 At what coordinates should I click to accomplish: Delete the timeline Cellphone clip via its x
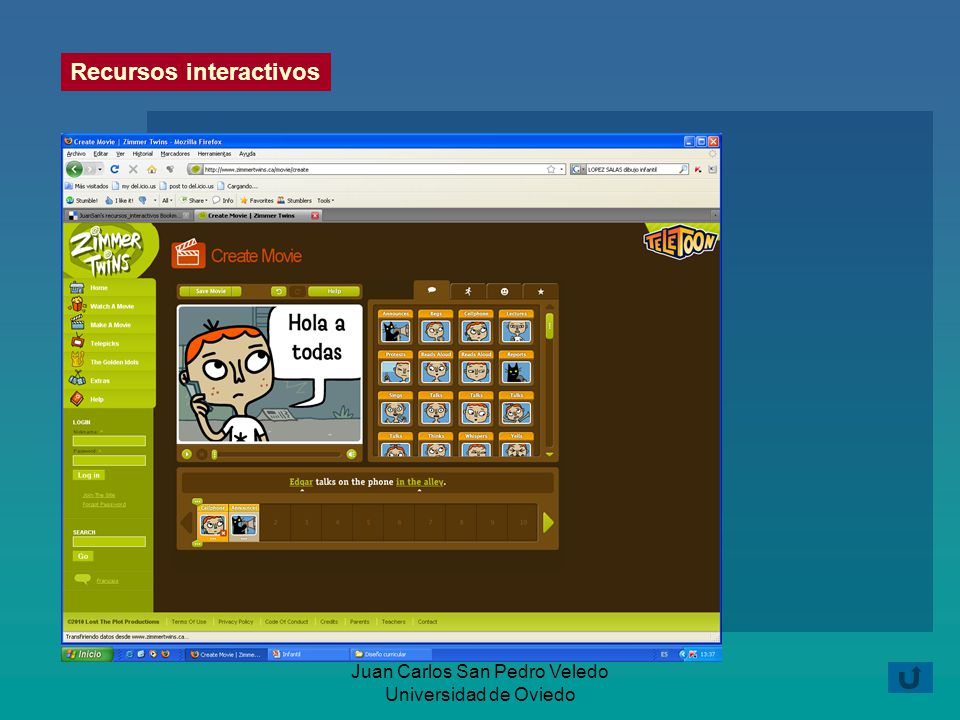click(223, 533)
